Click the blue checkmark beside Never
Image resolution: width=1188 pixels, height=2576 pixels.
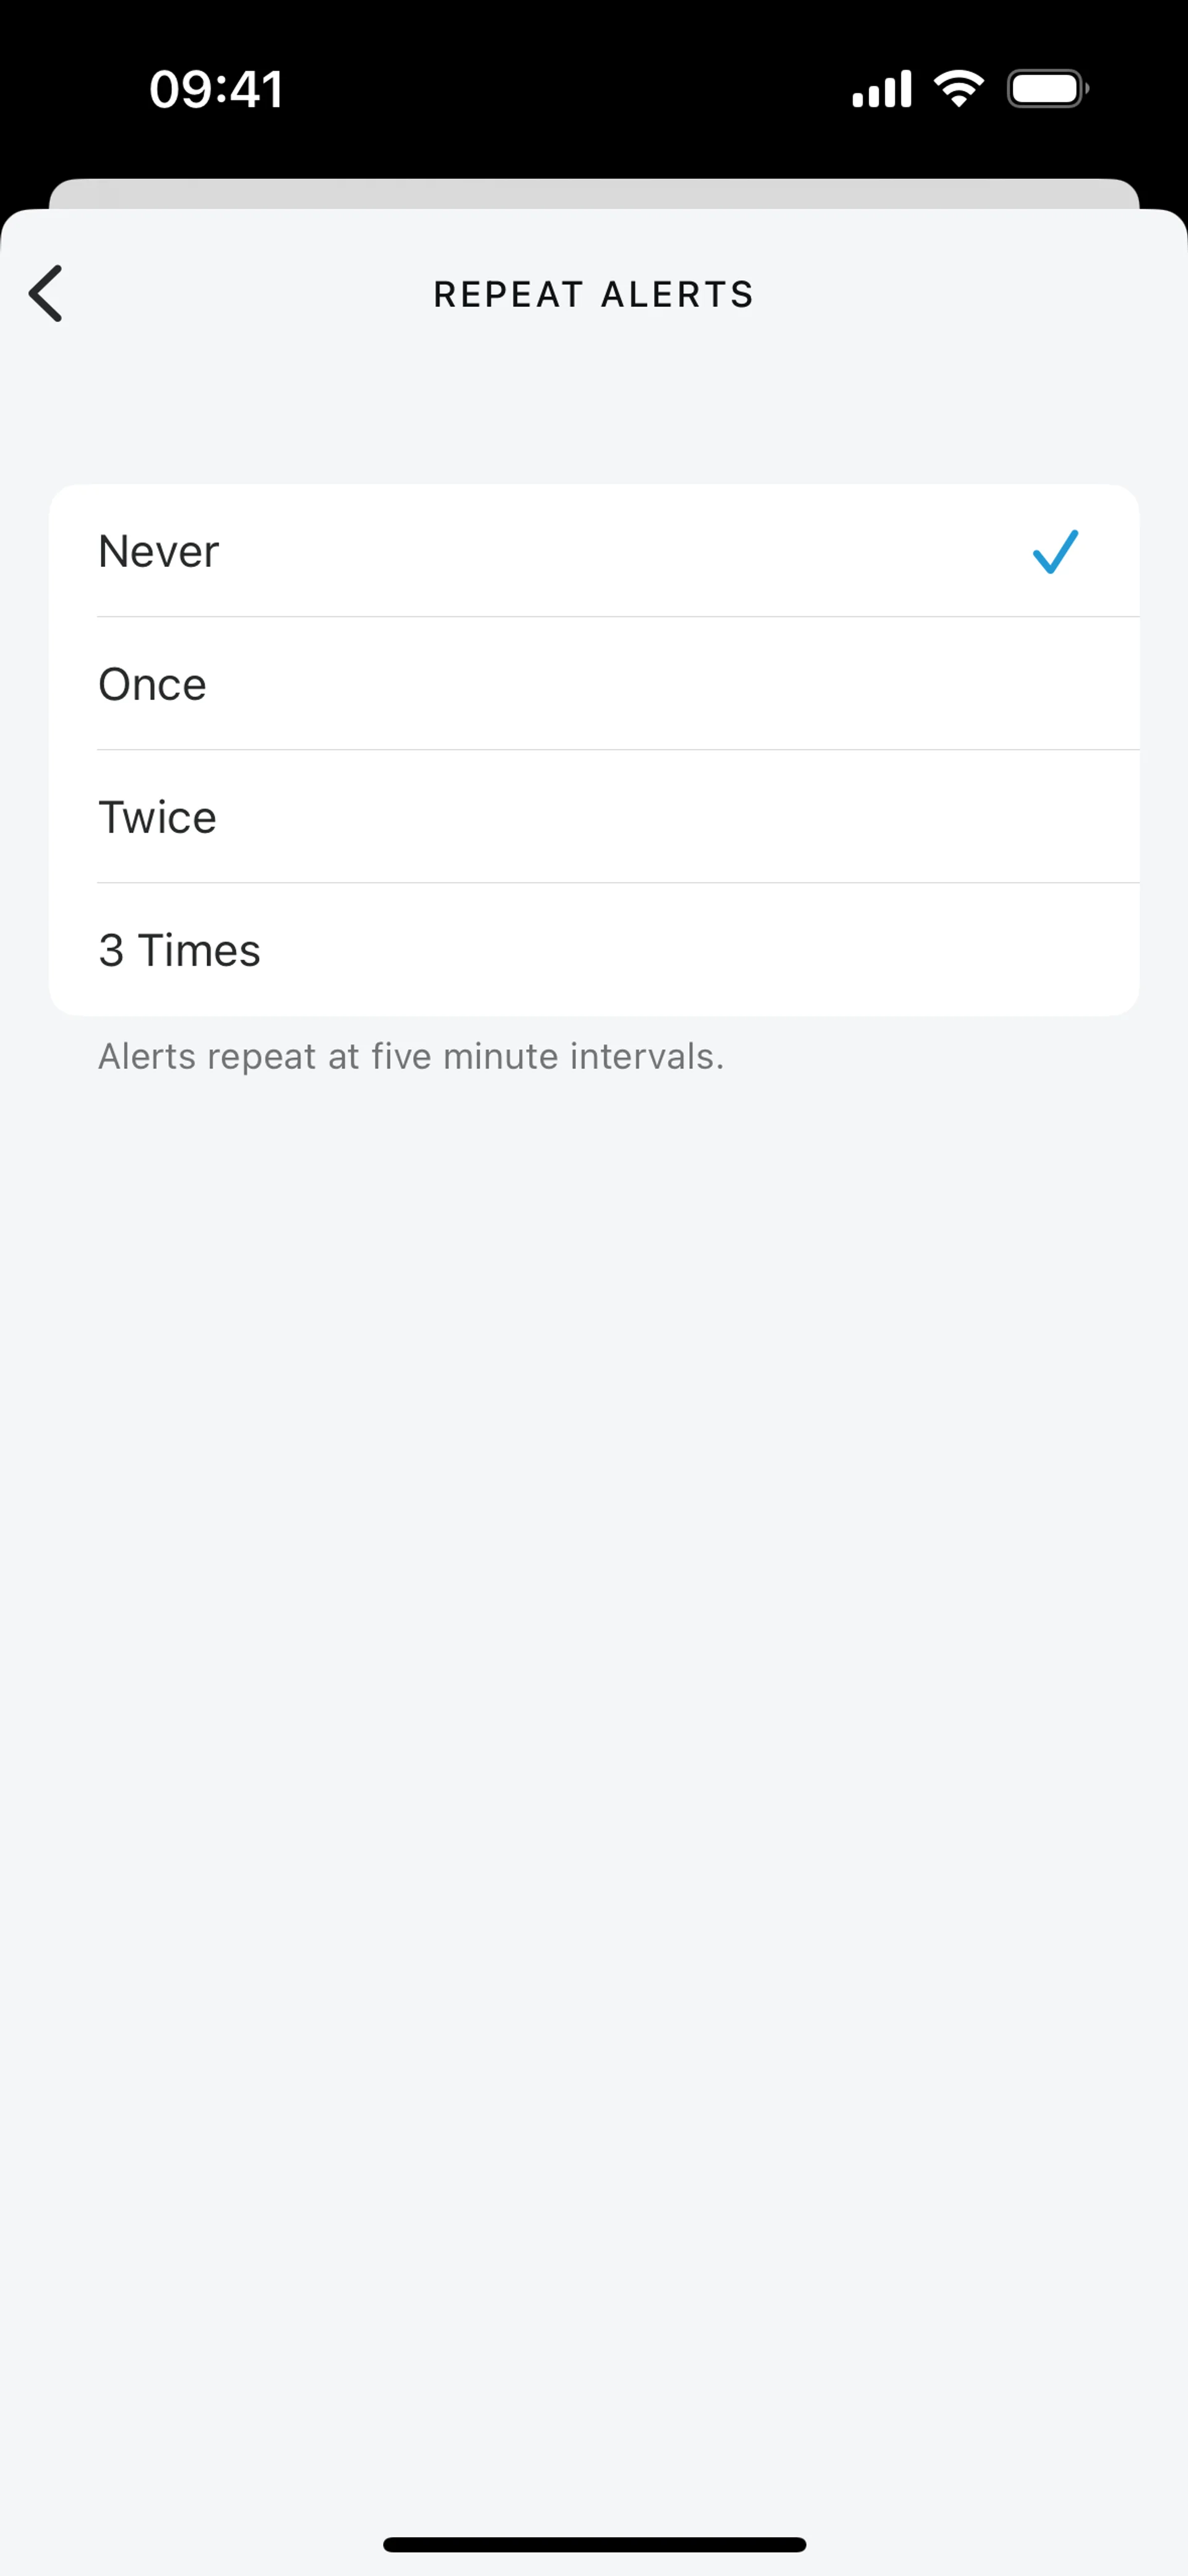(x=1055, y=551)
